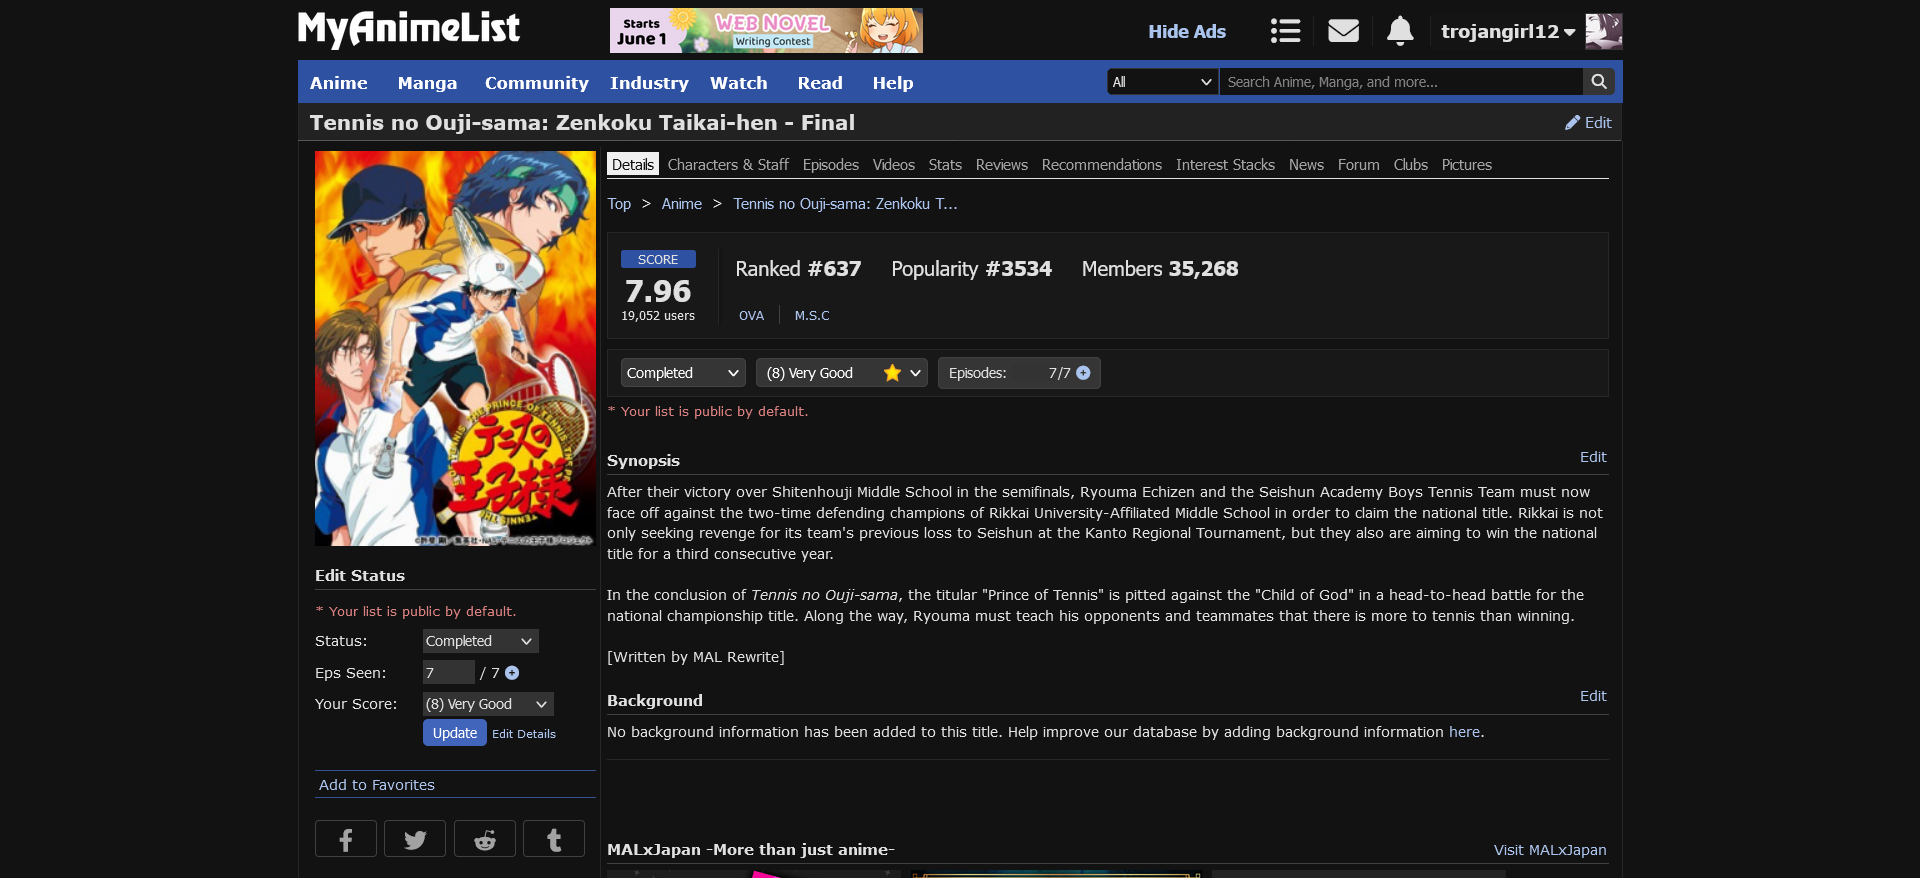This screenshot has height=878, width=1920.
Task: Open the All search category dropdown
Action: (1162, 82)
